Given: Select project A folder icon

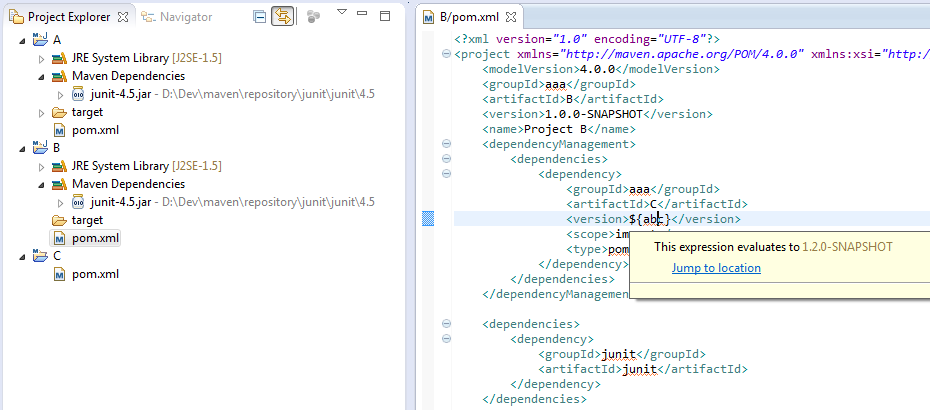Looking at the screenshot, I should pos(40,39).
